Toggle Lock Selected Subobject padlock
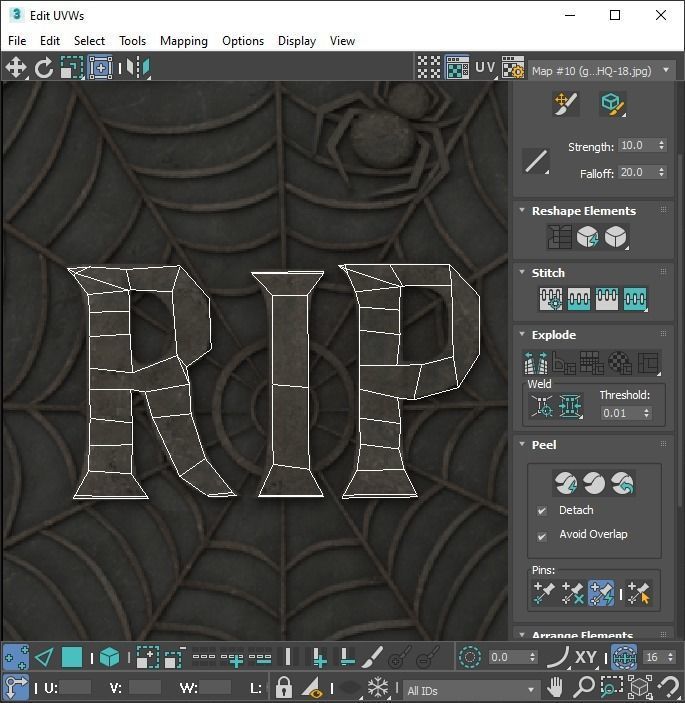Viewport: 685px width, 703px height. (284, 687)
